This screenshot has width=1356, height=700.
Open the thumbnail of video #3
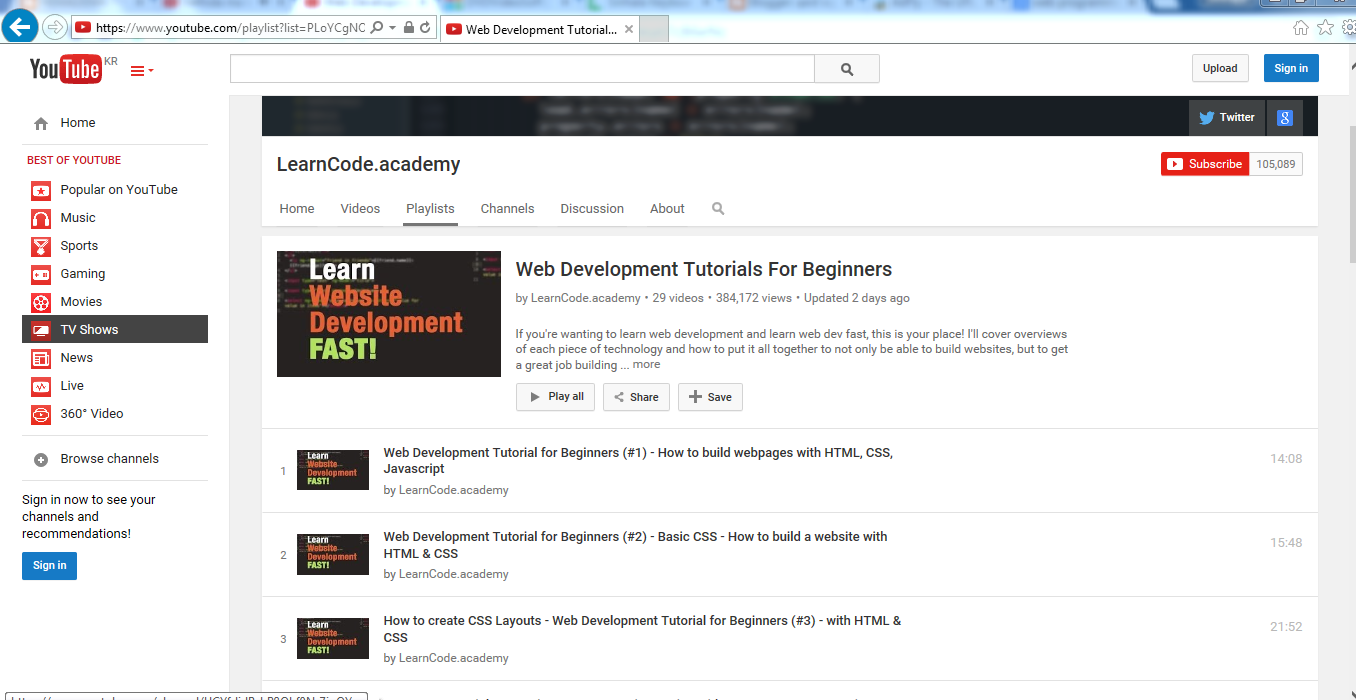click(x=333, y=638)
